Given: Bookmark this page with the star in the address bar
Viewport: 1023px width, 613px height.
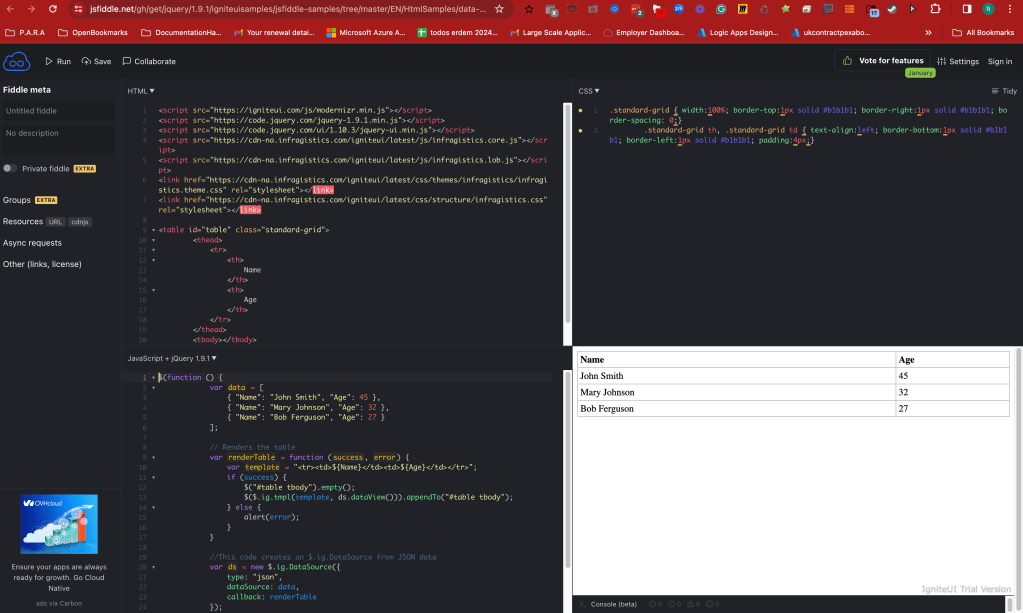Looking at the screenshot, I should 499,9.
